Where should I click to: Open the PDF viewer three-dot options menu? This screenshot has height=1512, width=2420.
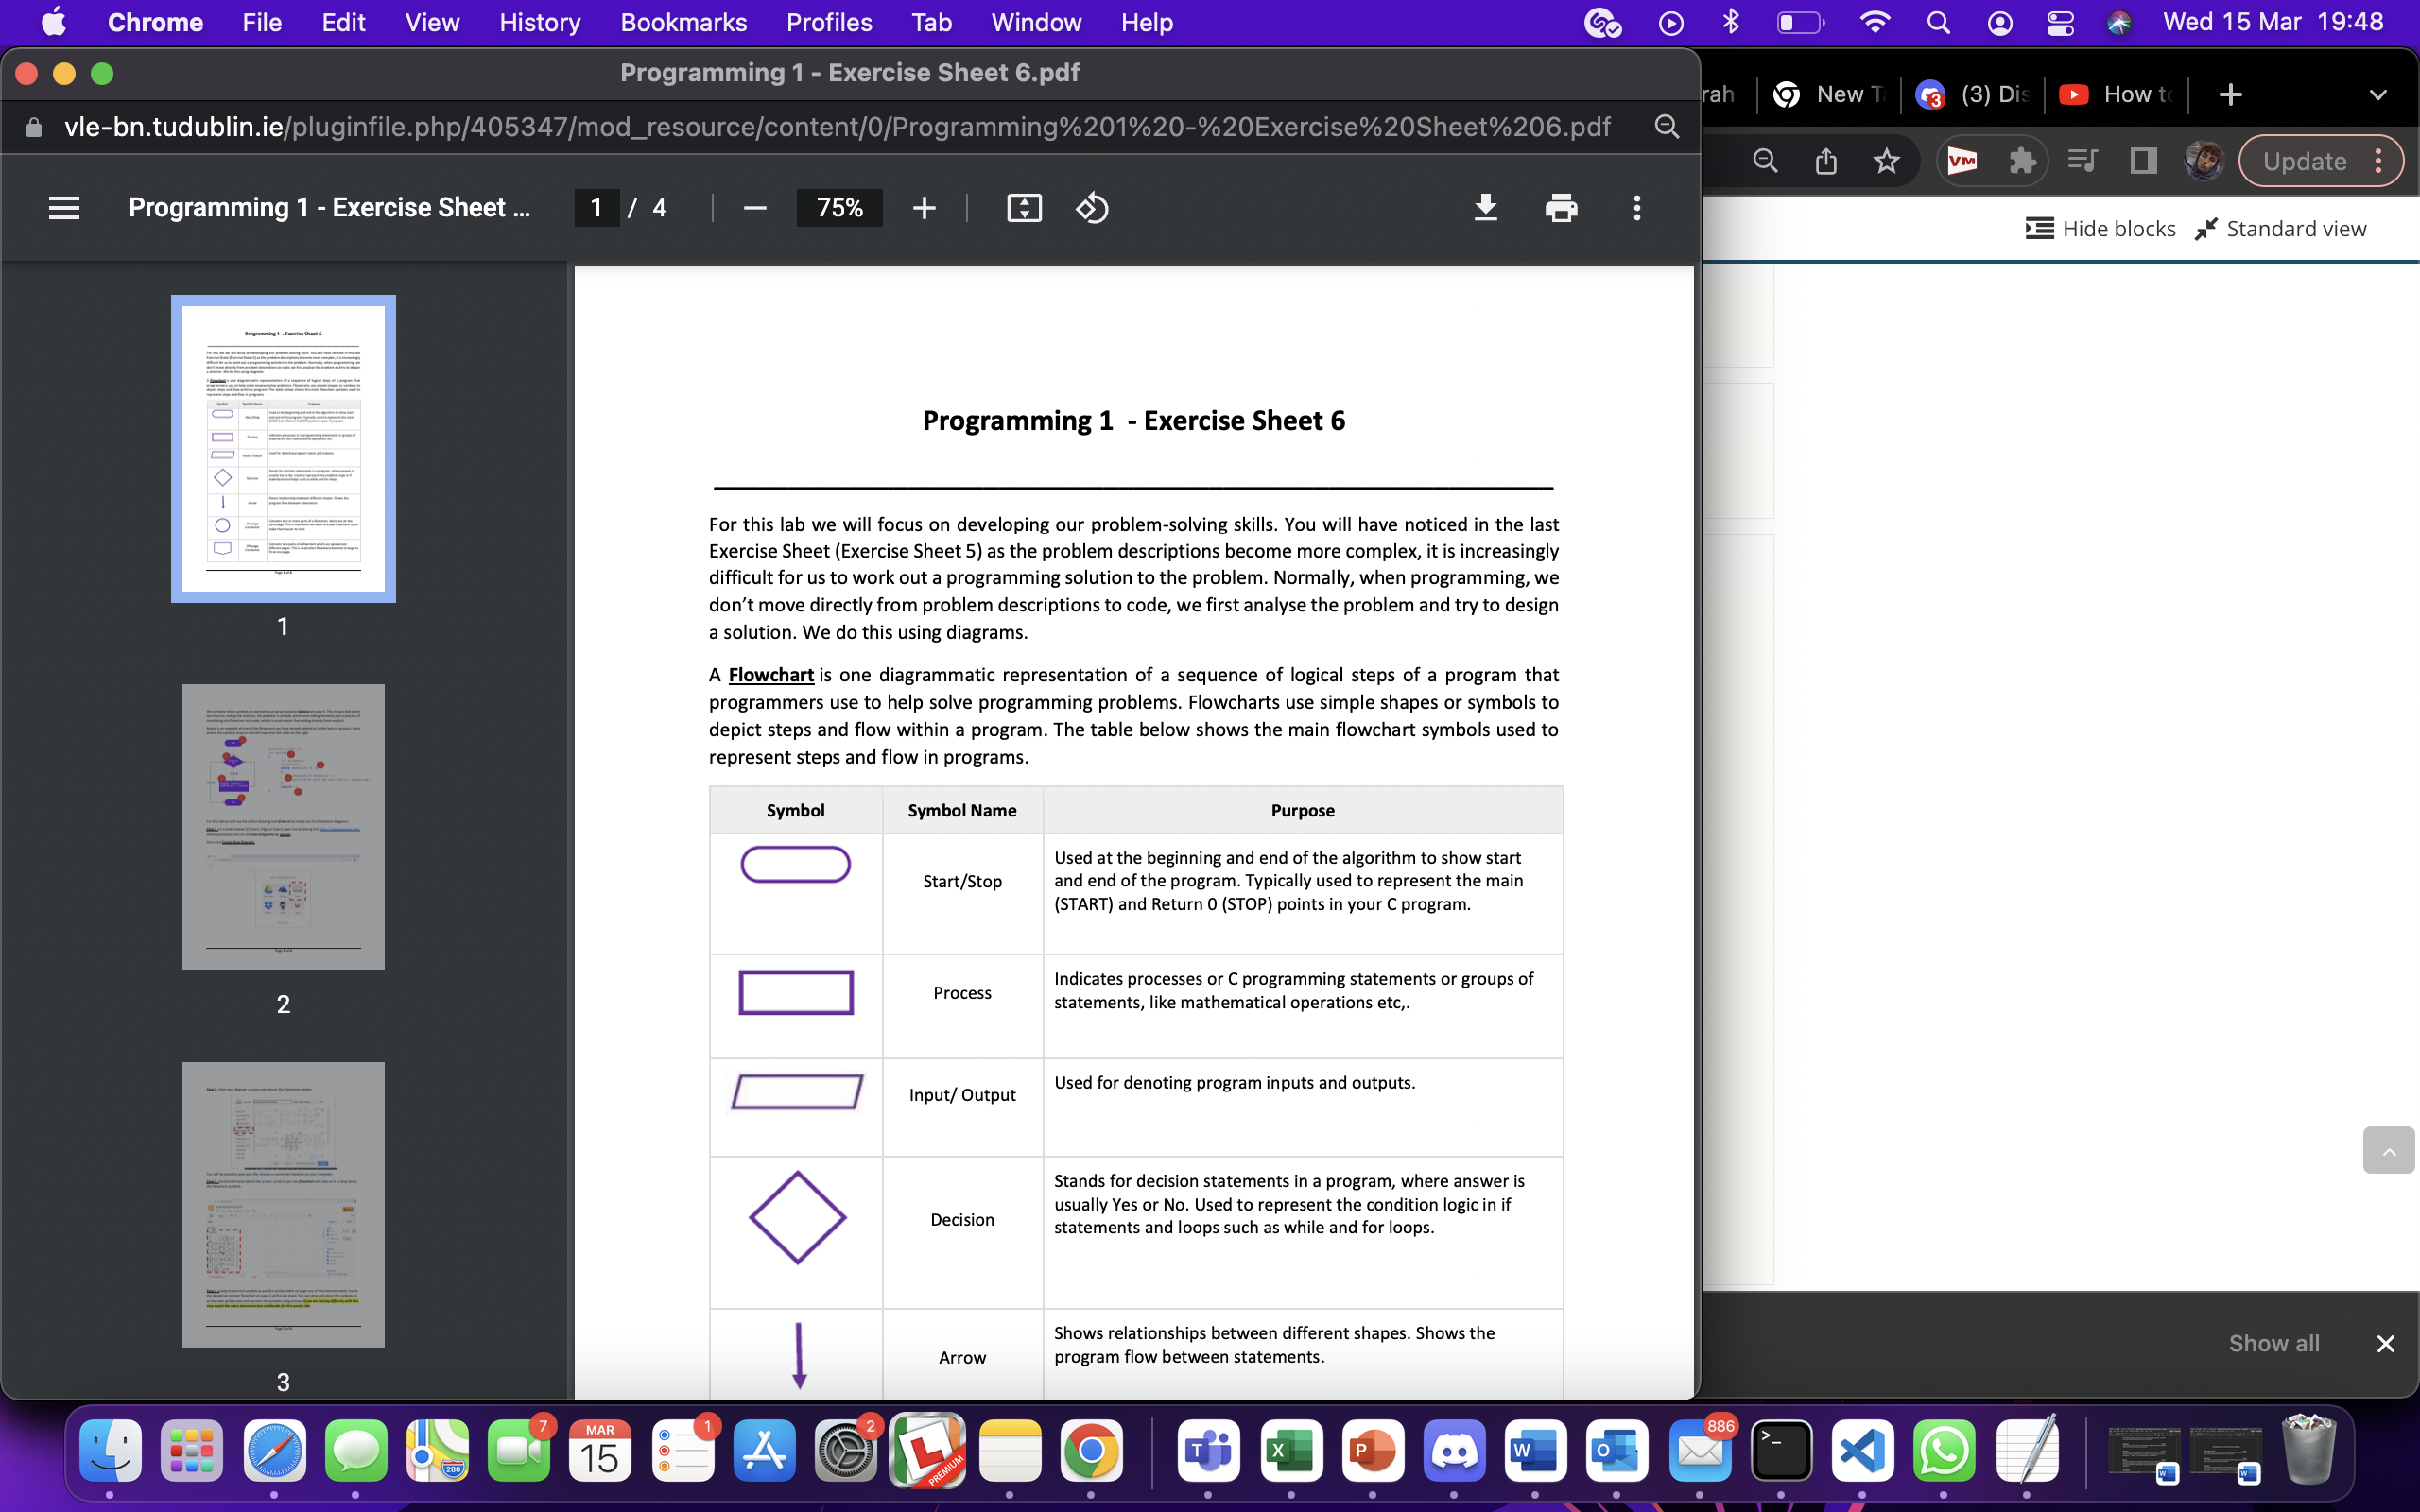(x=1636, y=207)
